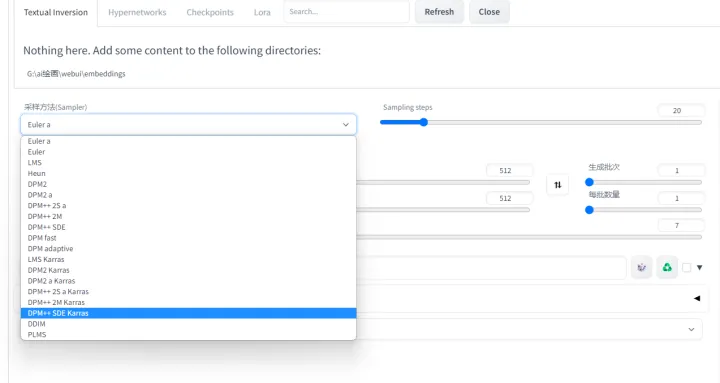720x383 pixels.
Task: Select DDIM in the sampler list
Action: click(188, 324)
